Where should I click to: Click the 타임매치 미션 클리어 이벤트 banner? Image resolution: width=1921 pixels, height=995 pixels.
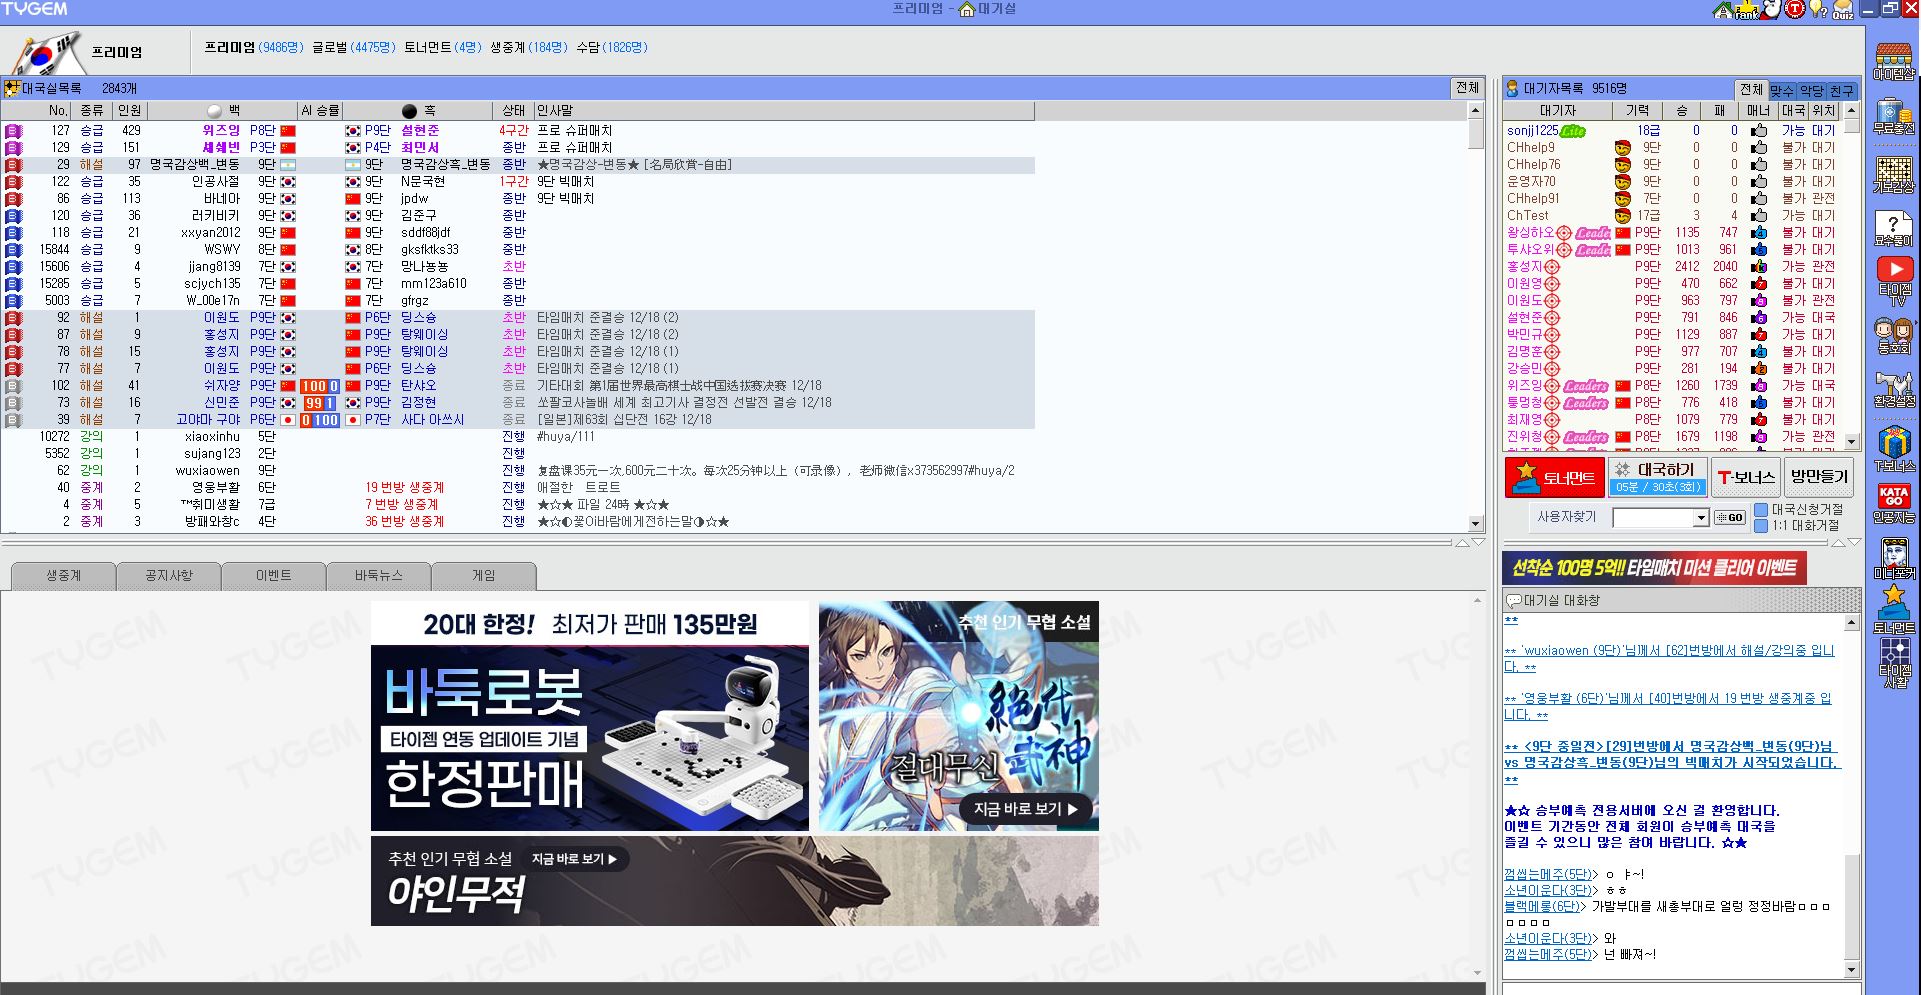1655,568
